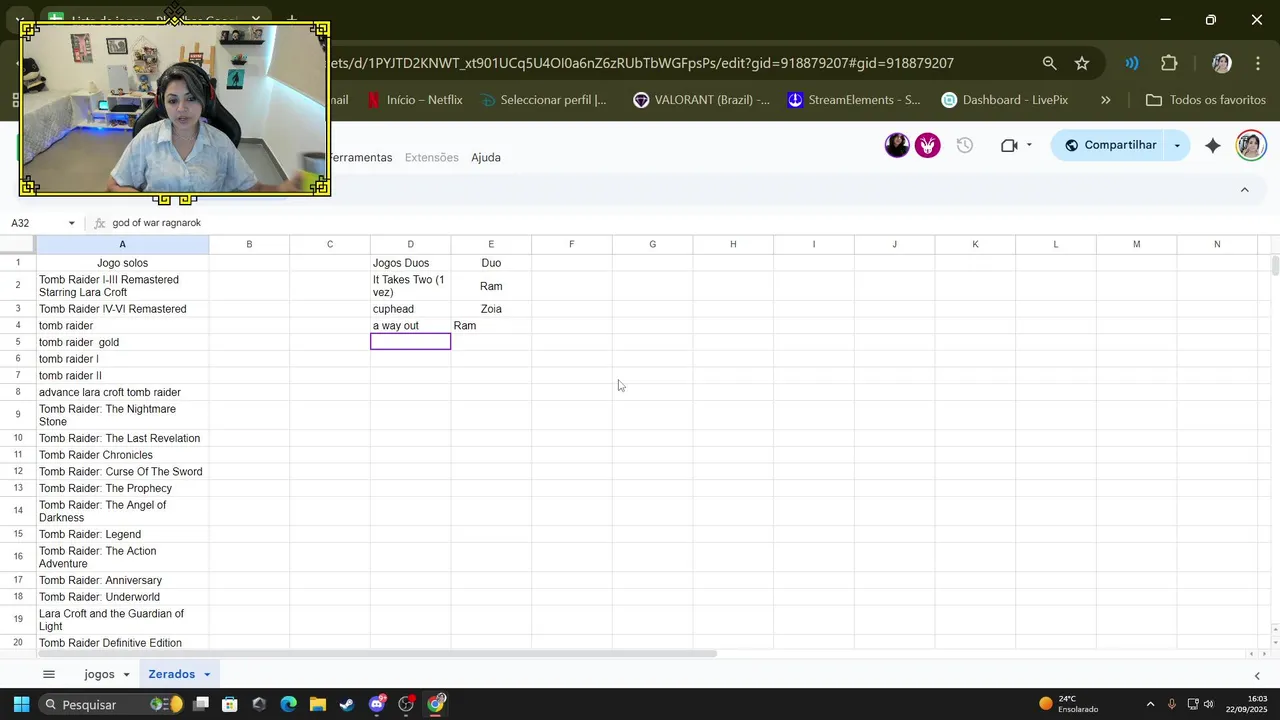Show hidden tray icons chevron
1280x720 pixels.
tap(1150, 704)
